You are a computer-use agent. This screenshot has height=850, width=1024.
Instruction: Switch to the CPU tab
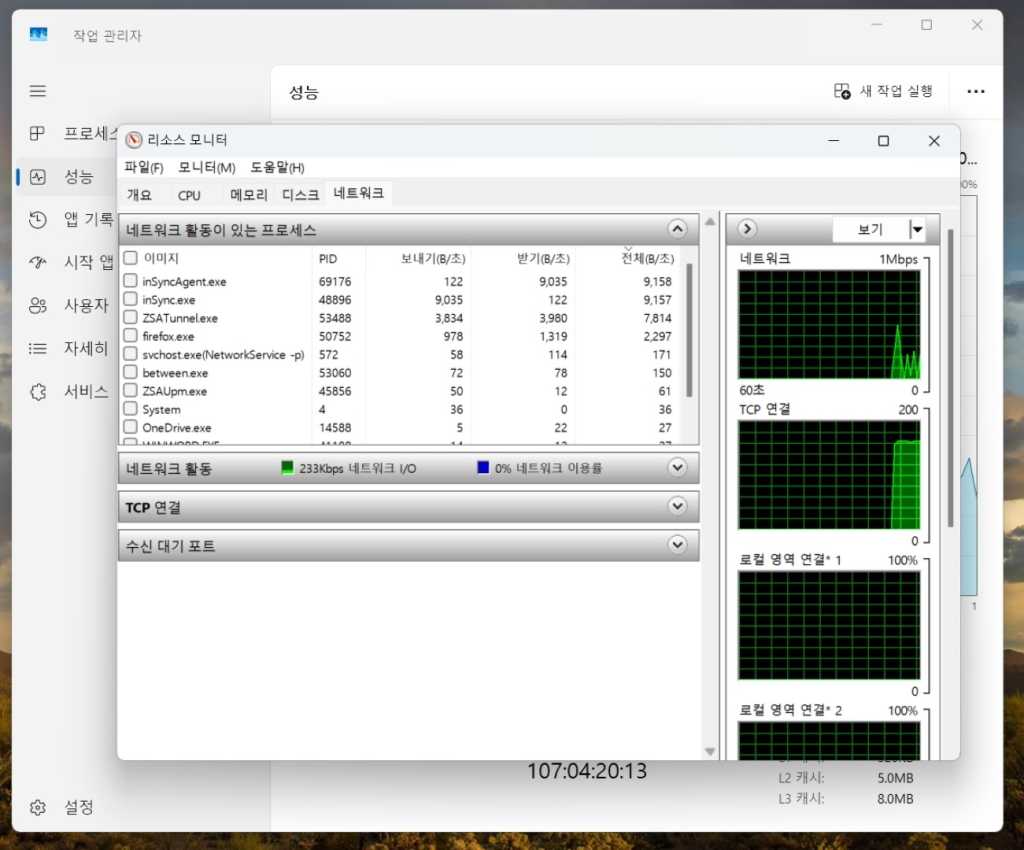(189, 195)
